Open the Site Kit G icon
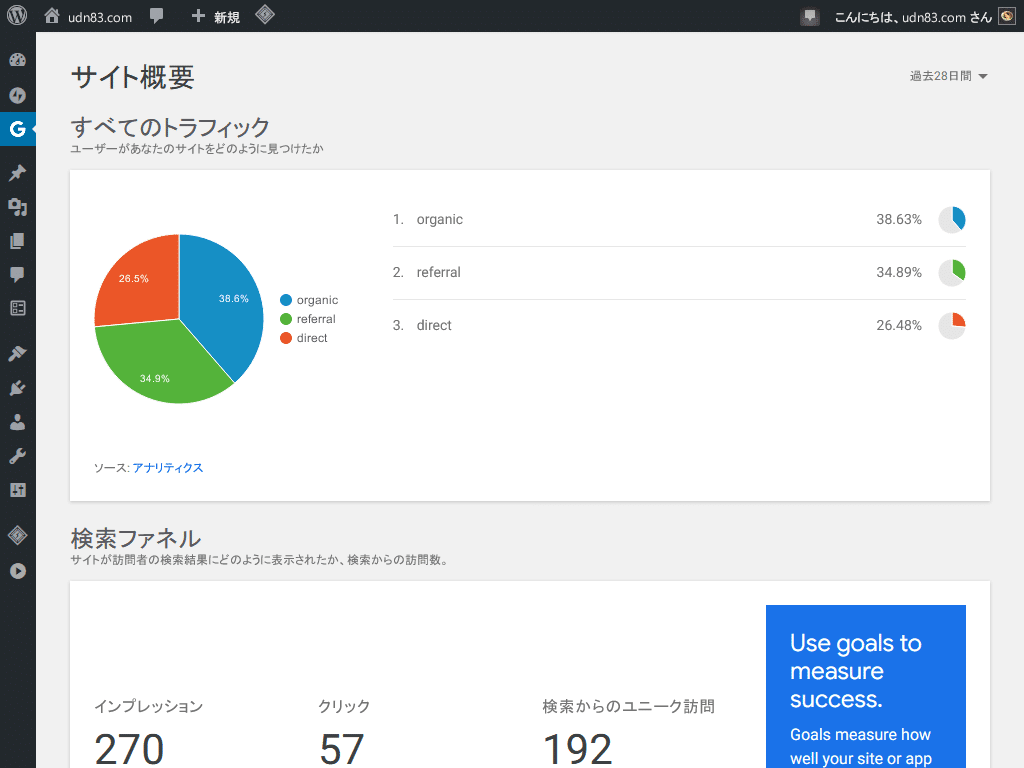 [x=18, y=129]
